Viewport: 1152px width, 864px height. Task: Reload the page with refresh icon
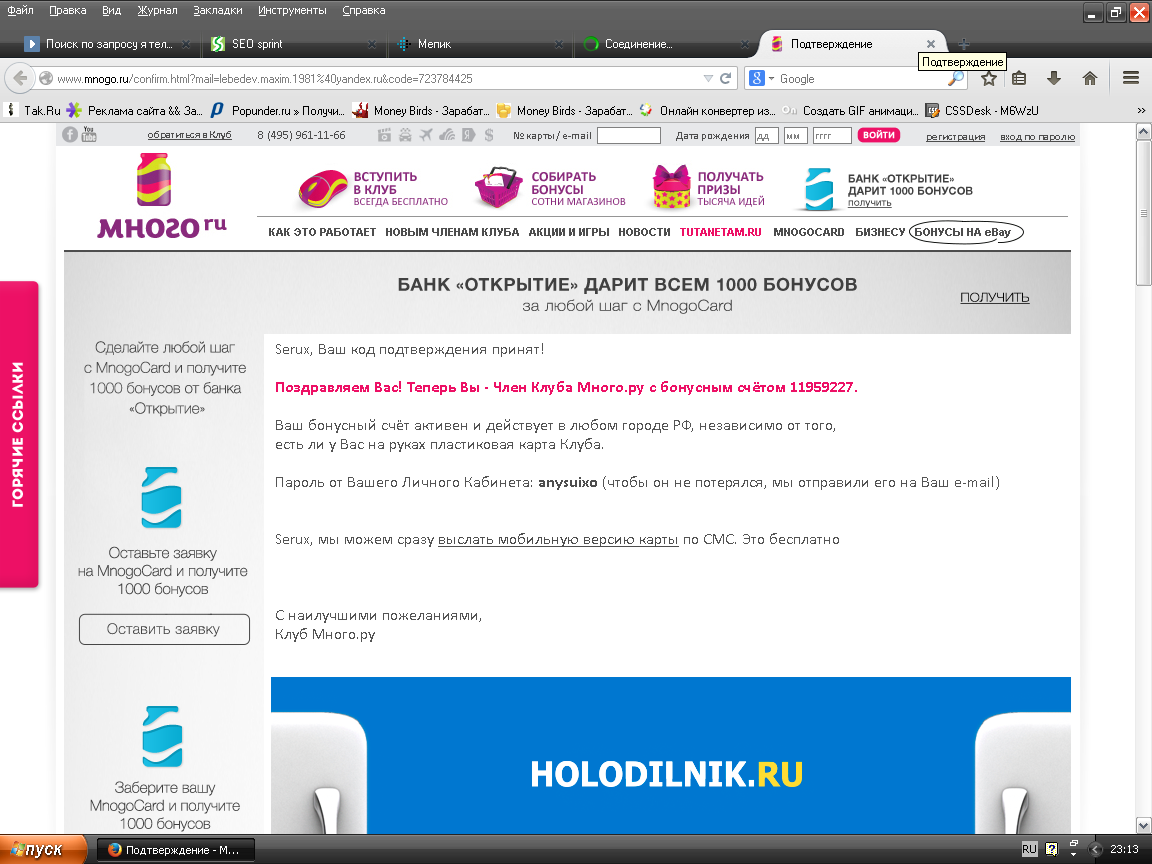pyautogui.click(x=726, y=78)
